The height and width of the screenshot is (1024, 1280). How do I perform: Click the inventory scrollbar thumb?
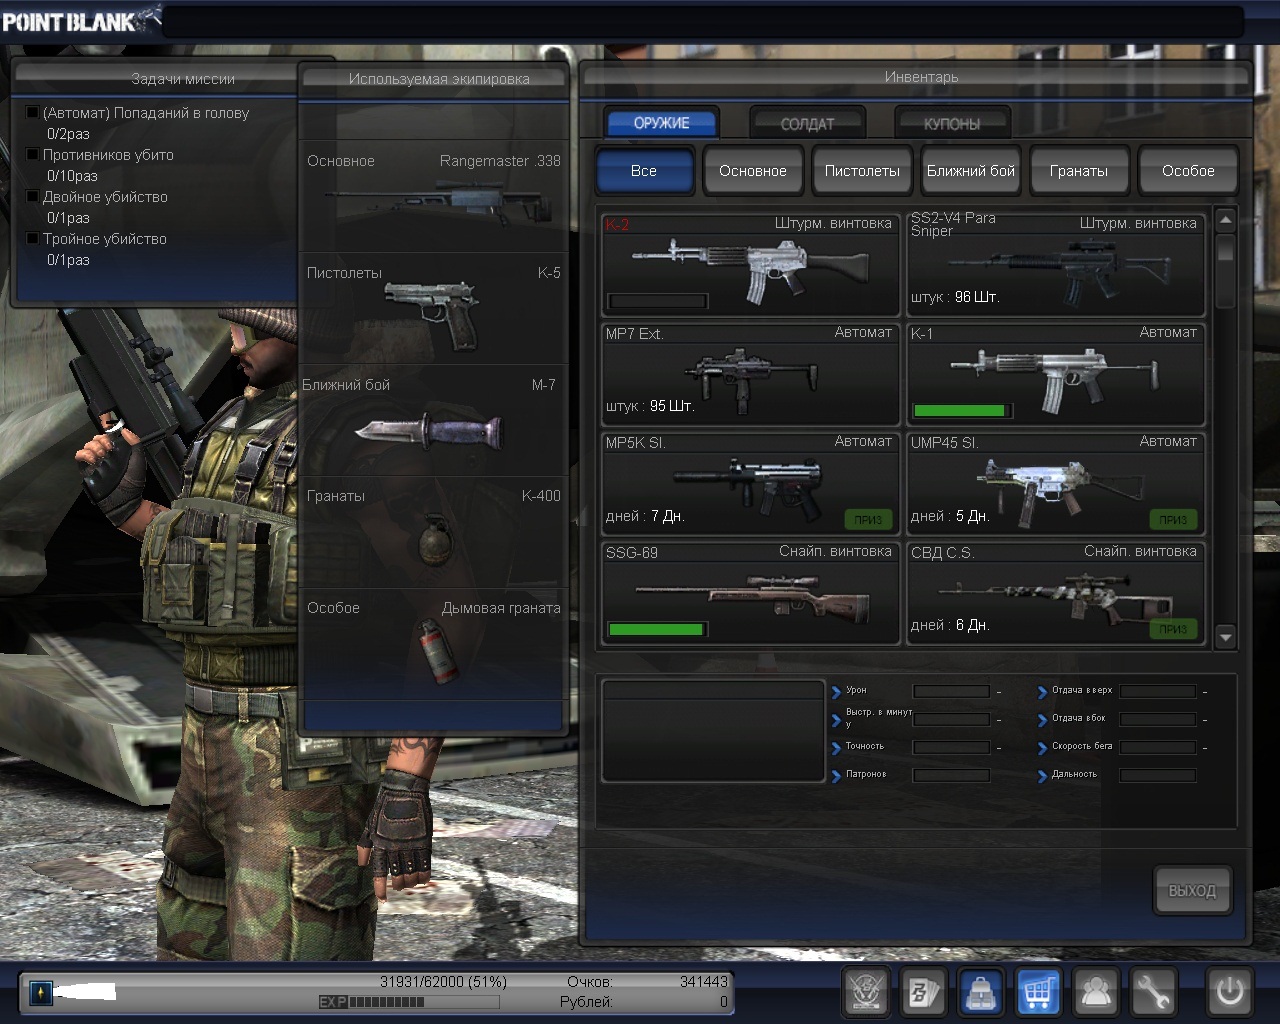pos(1226,249)
